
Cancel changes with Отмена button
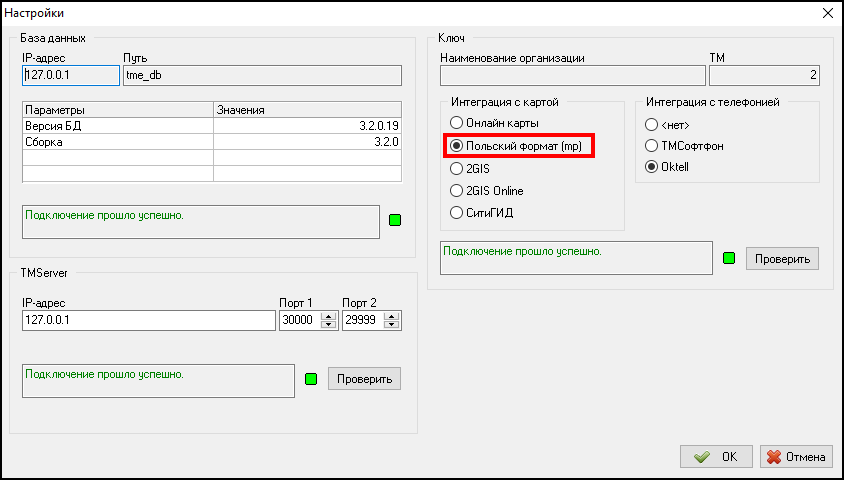tap(796, 457)
